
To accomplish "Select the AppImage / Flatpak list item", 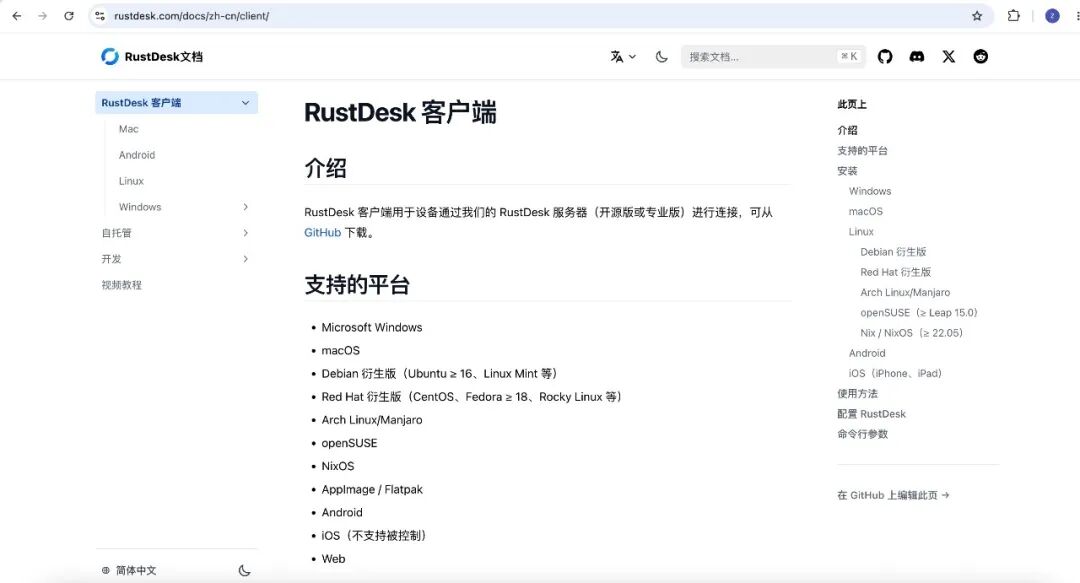I will [x=372, y=489].
